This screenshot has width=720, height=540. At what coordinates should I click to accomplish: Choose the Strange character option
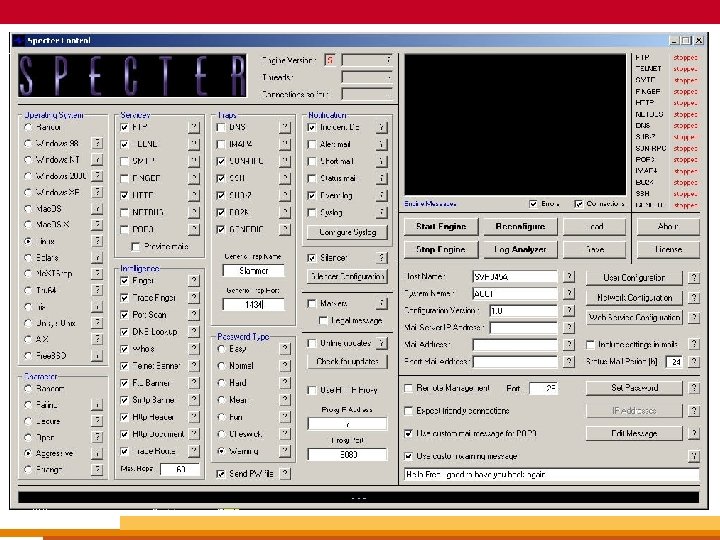(x=28, y=470)
